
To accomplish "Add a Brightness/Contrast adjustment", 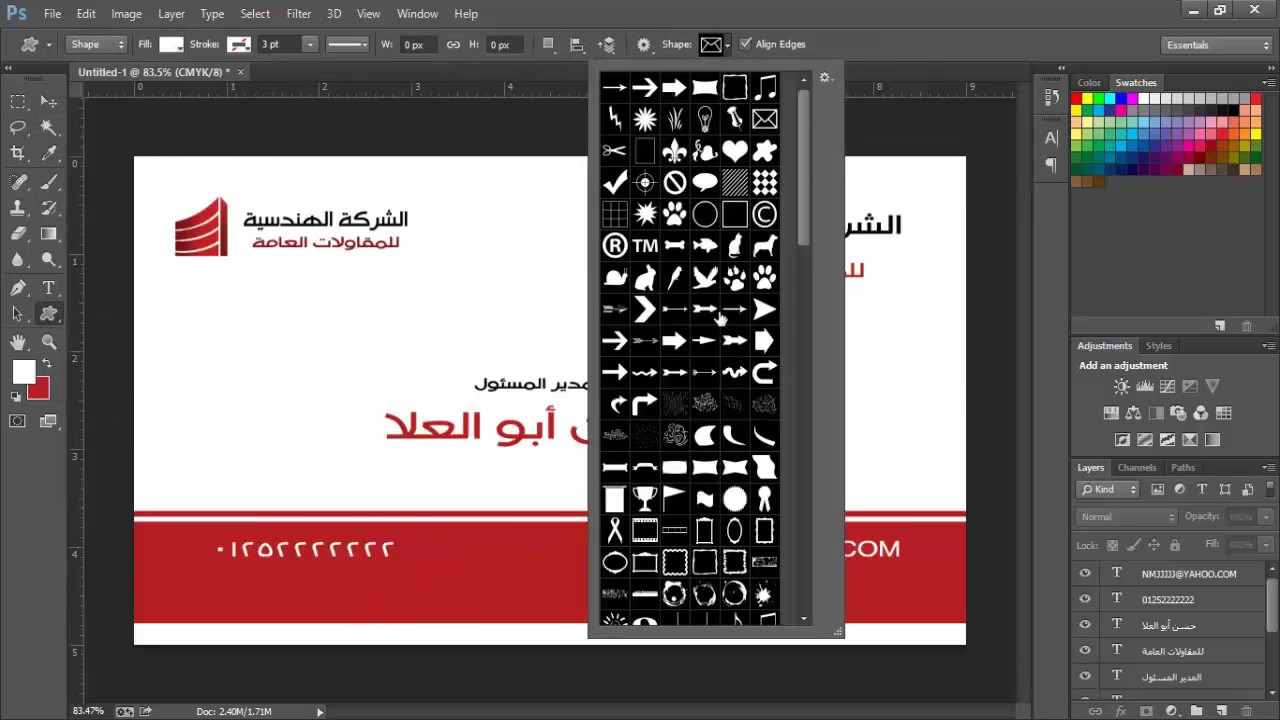I will click(x=1122, y=386).
